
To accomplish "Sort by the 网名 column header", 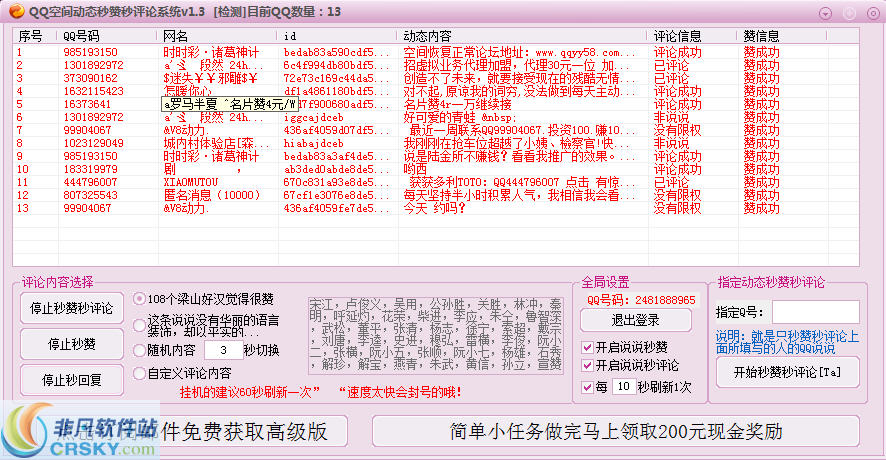I will click(217, 36).
